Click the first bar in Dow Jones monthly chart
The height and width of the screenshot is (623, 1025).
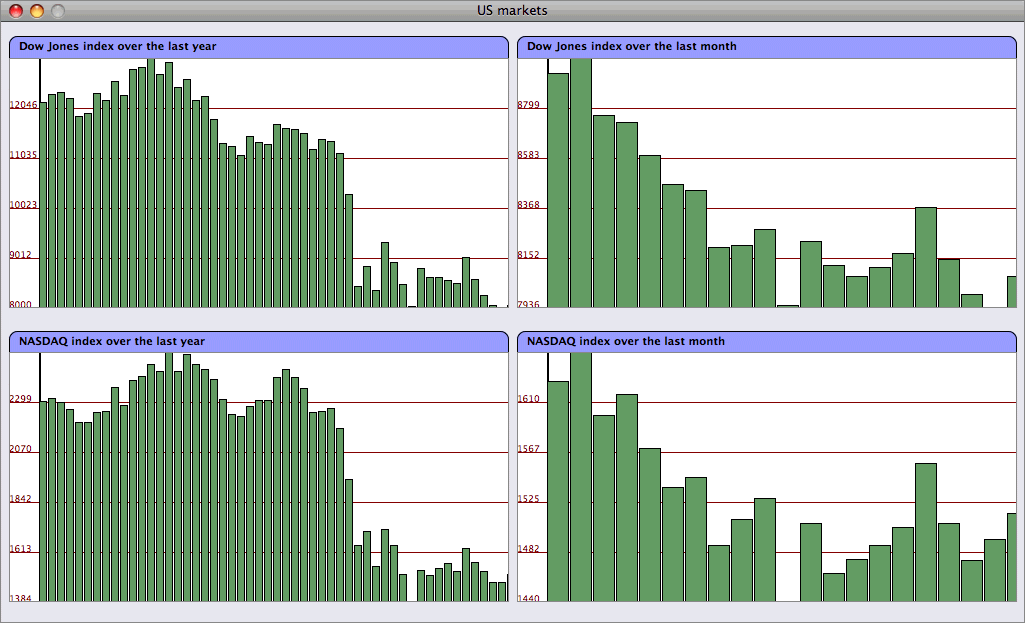558,190
